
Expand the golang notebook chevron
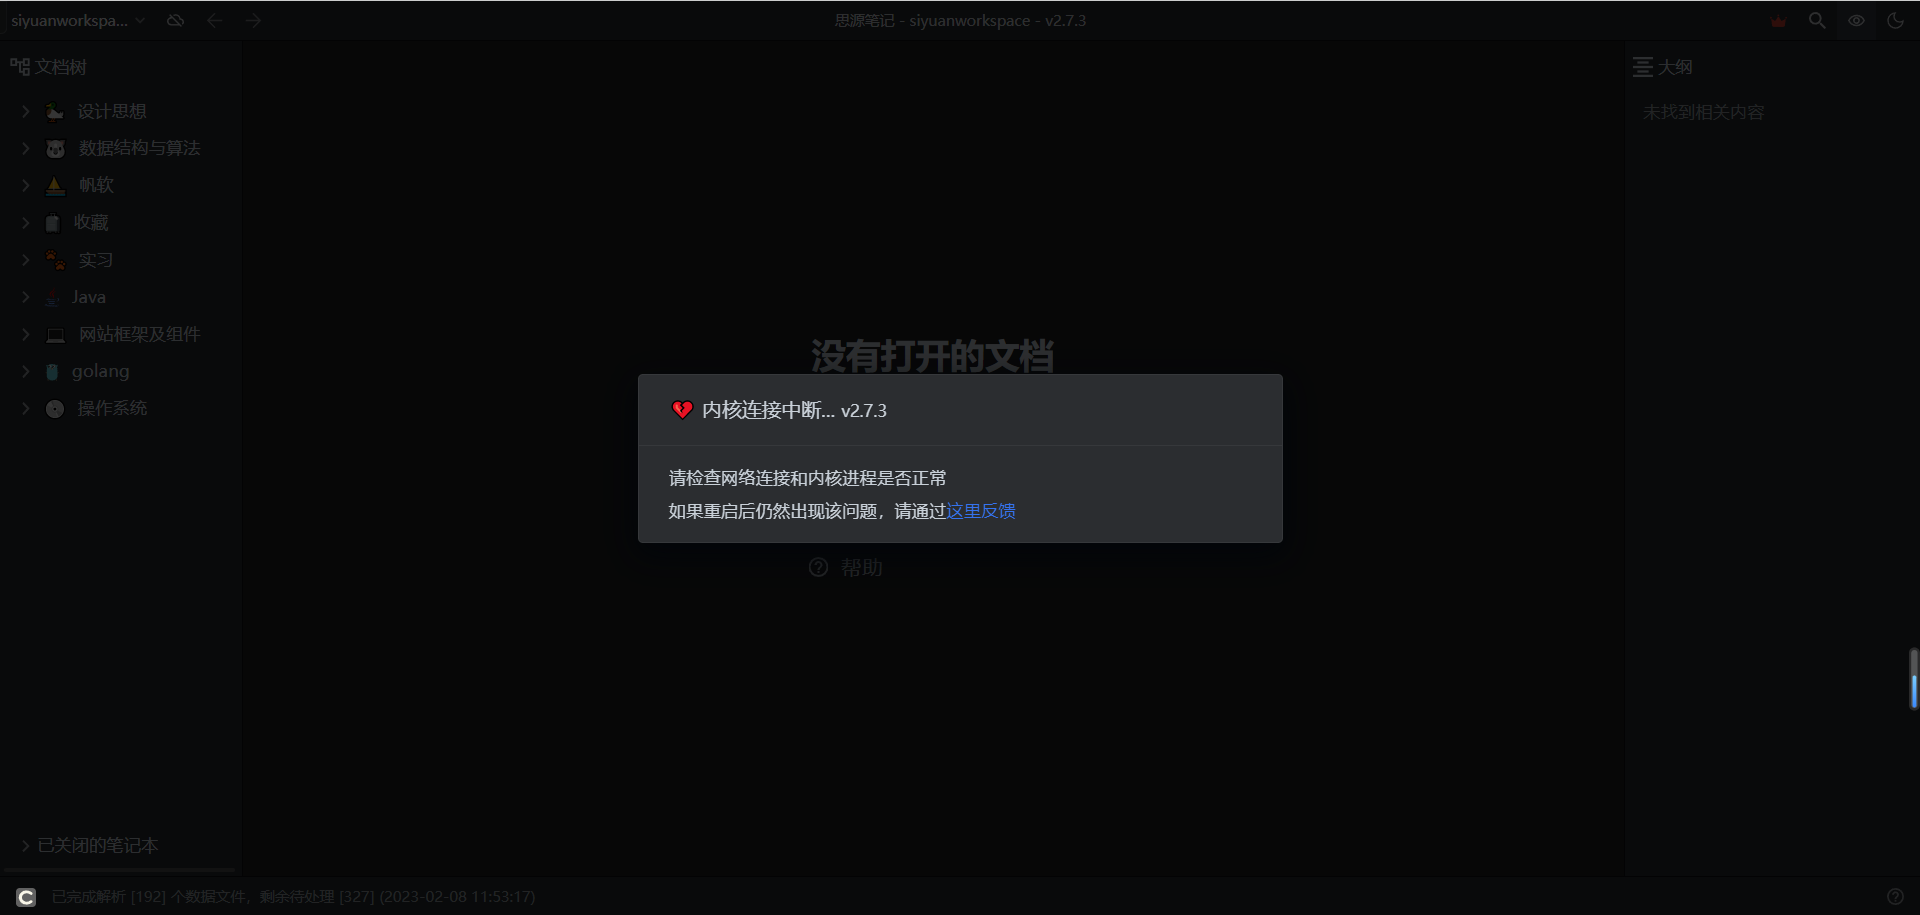coord(26,371)
